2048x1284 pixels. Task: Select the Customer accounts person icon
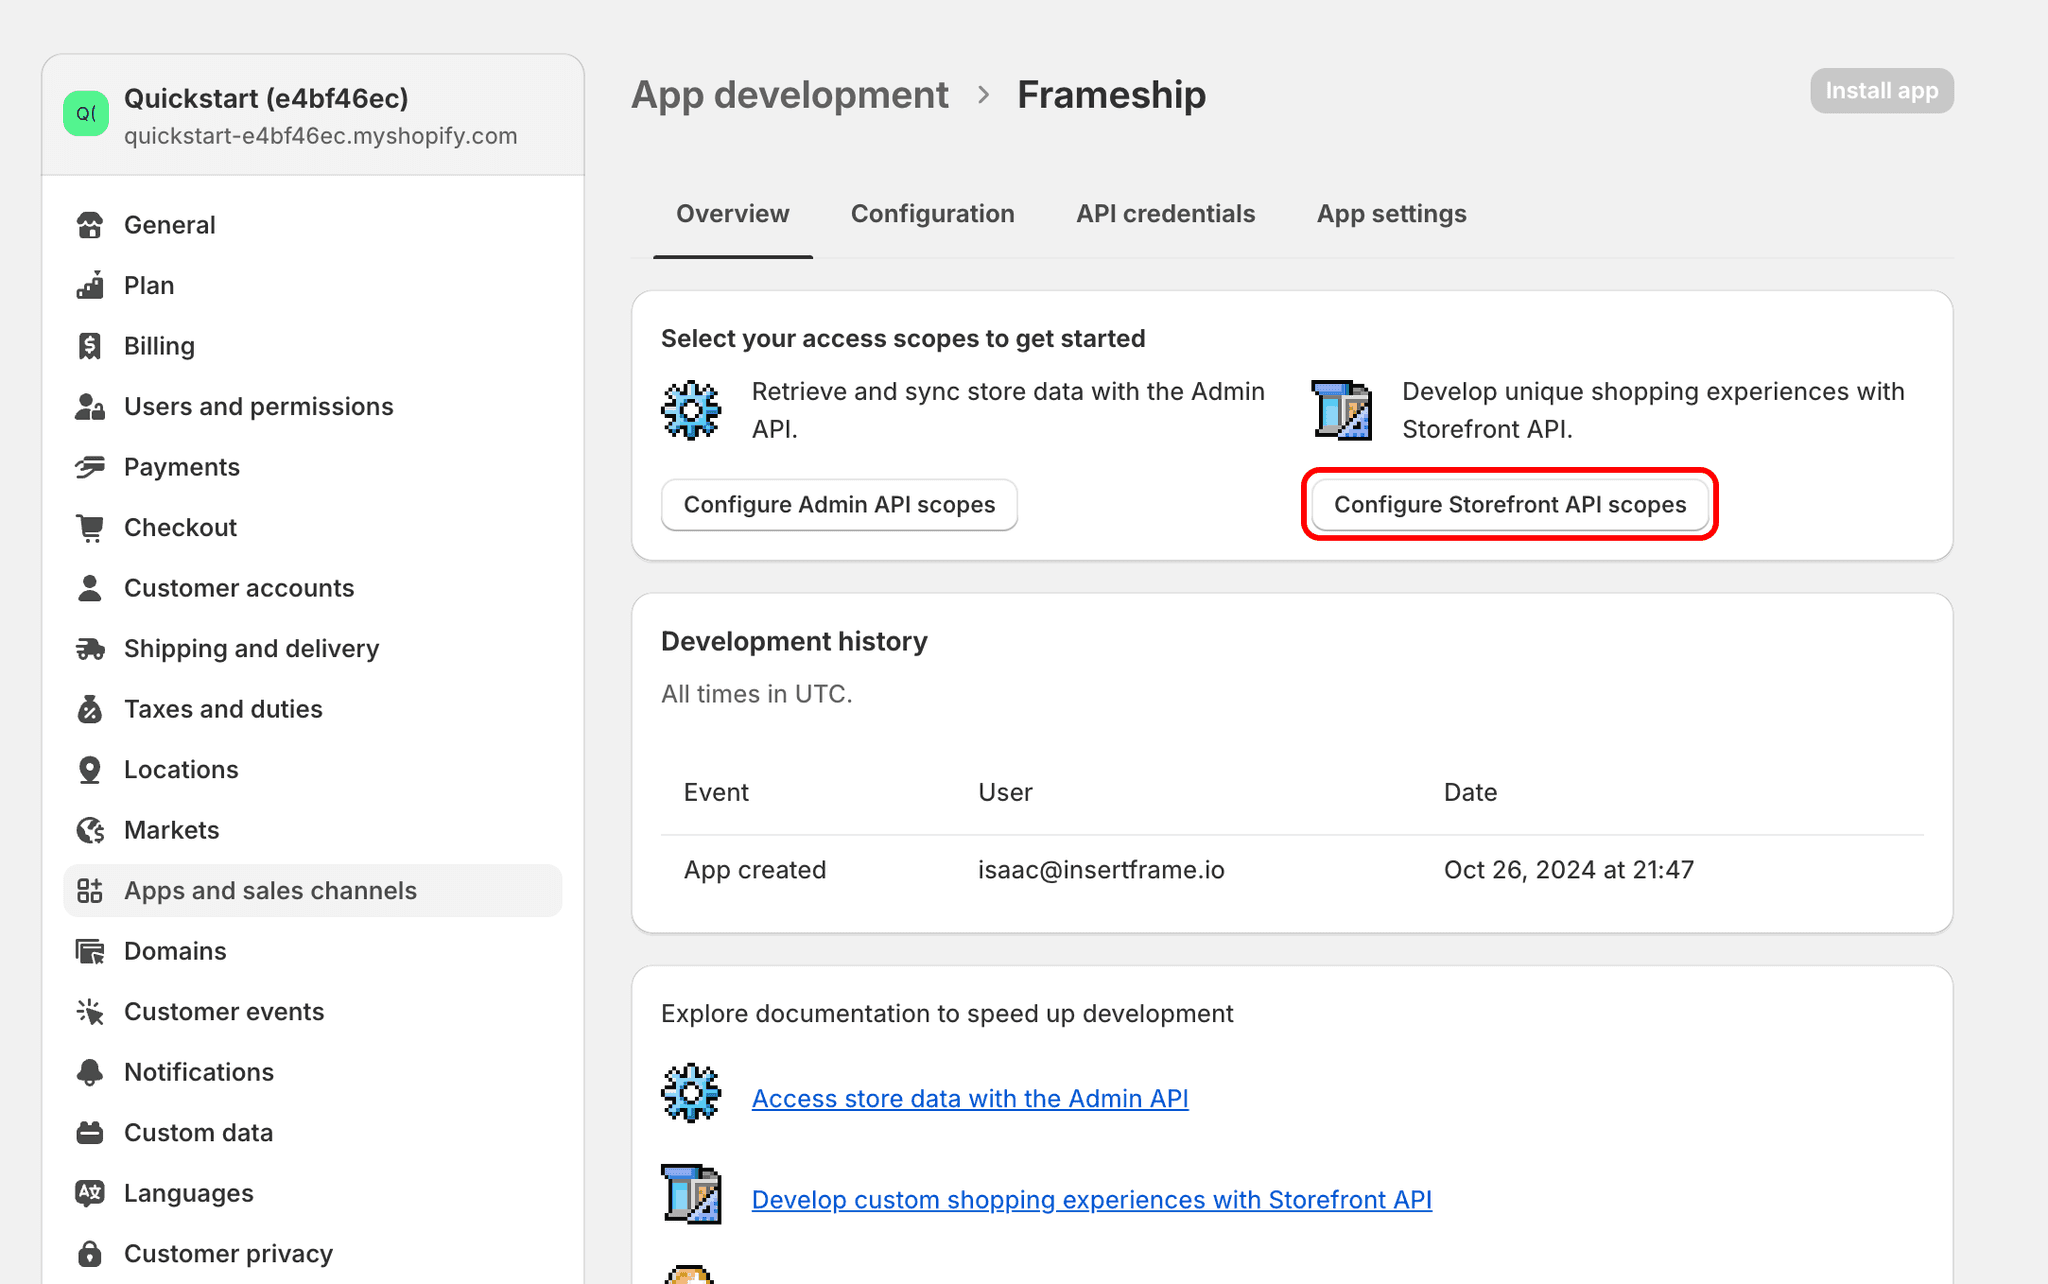point(90,588)
